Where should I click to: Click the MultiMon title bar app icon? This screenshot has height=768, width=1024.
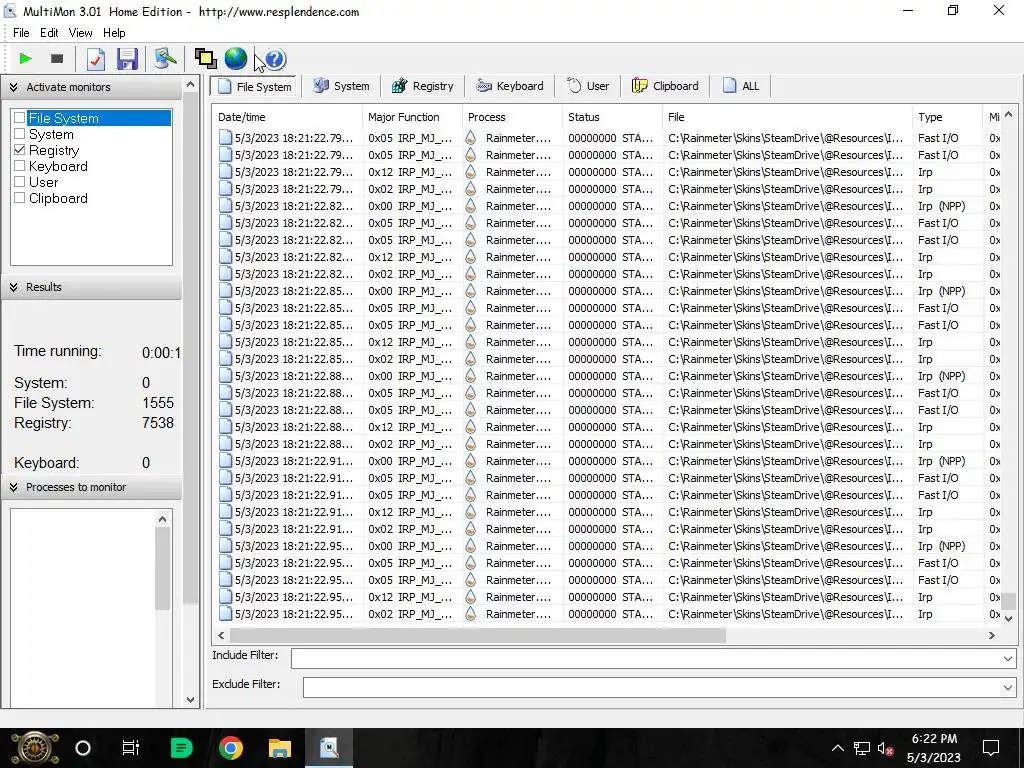click(10, 11)
